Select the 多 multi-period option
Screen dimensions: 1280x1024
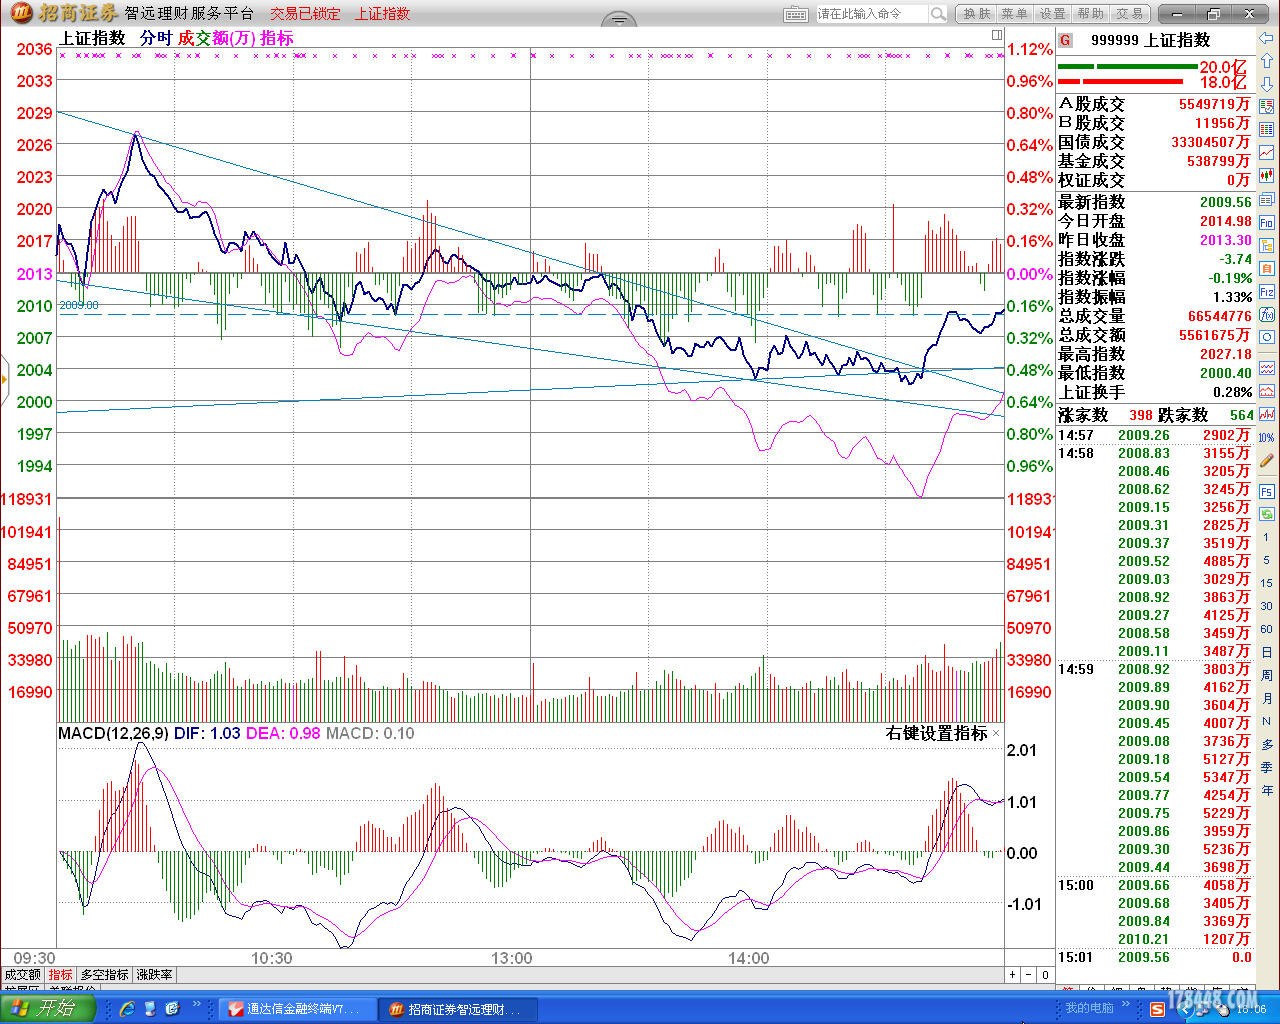1267,744
